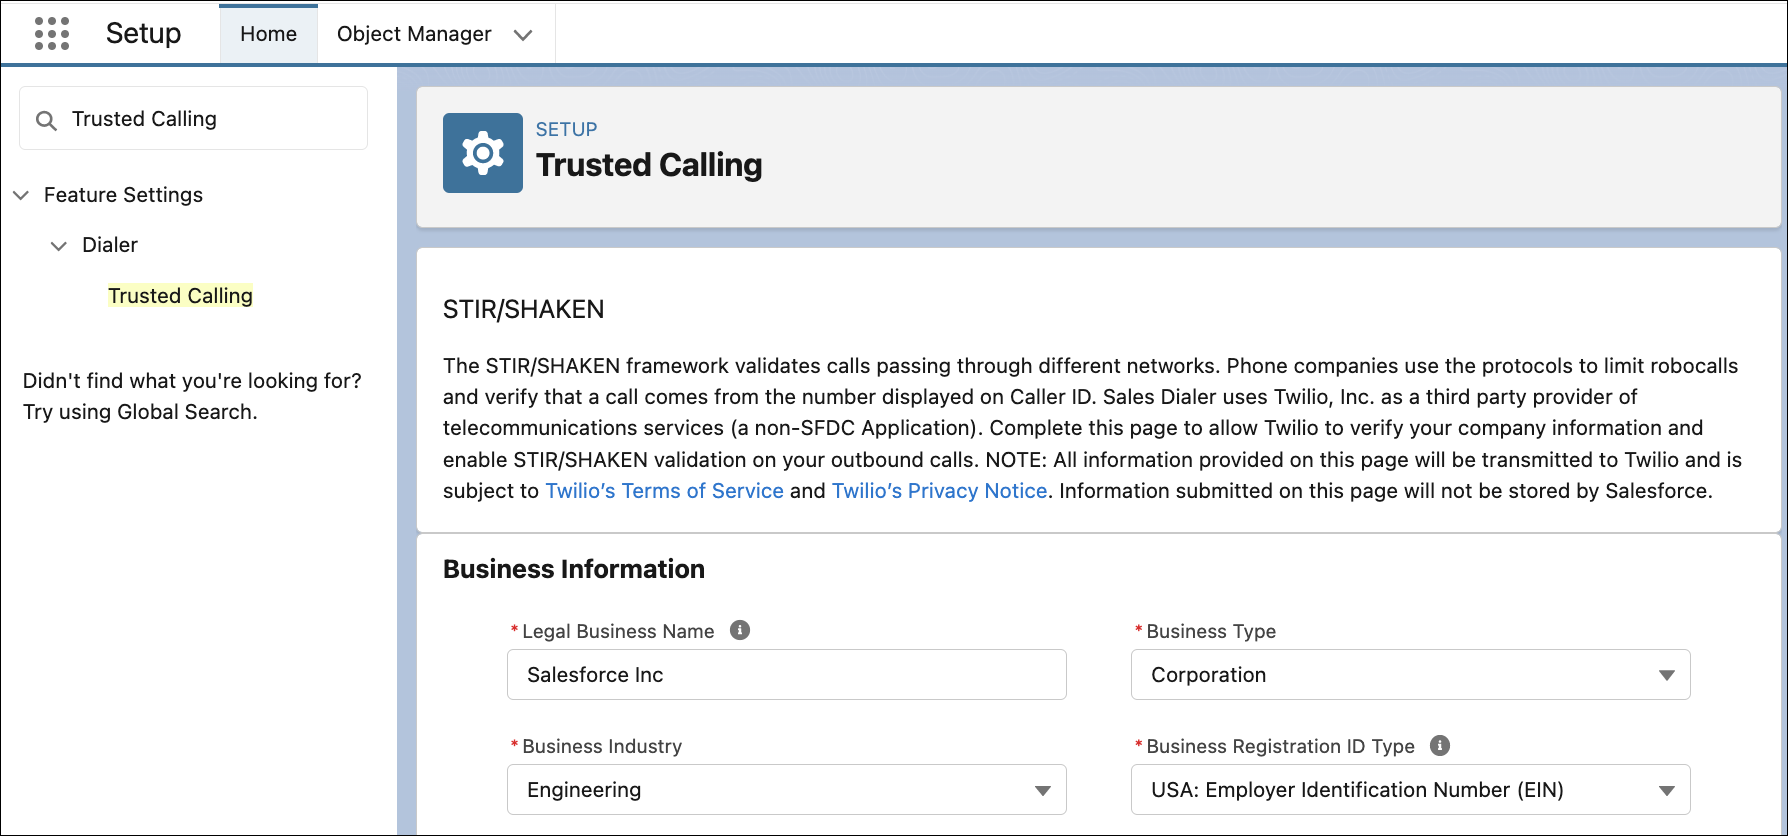Click the SETUP breadcrumb text
Screen dimensions: 1788x836
click(566, 129)
